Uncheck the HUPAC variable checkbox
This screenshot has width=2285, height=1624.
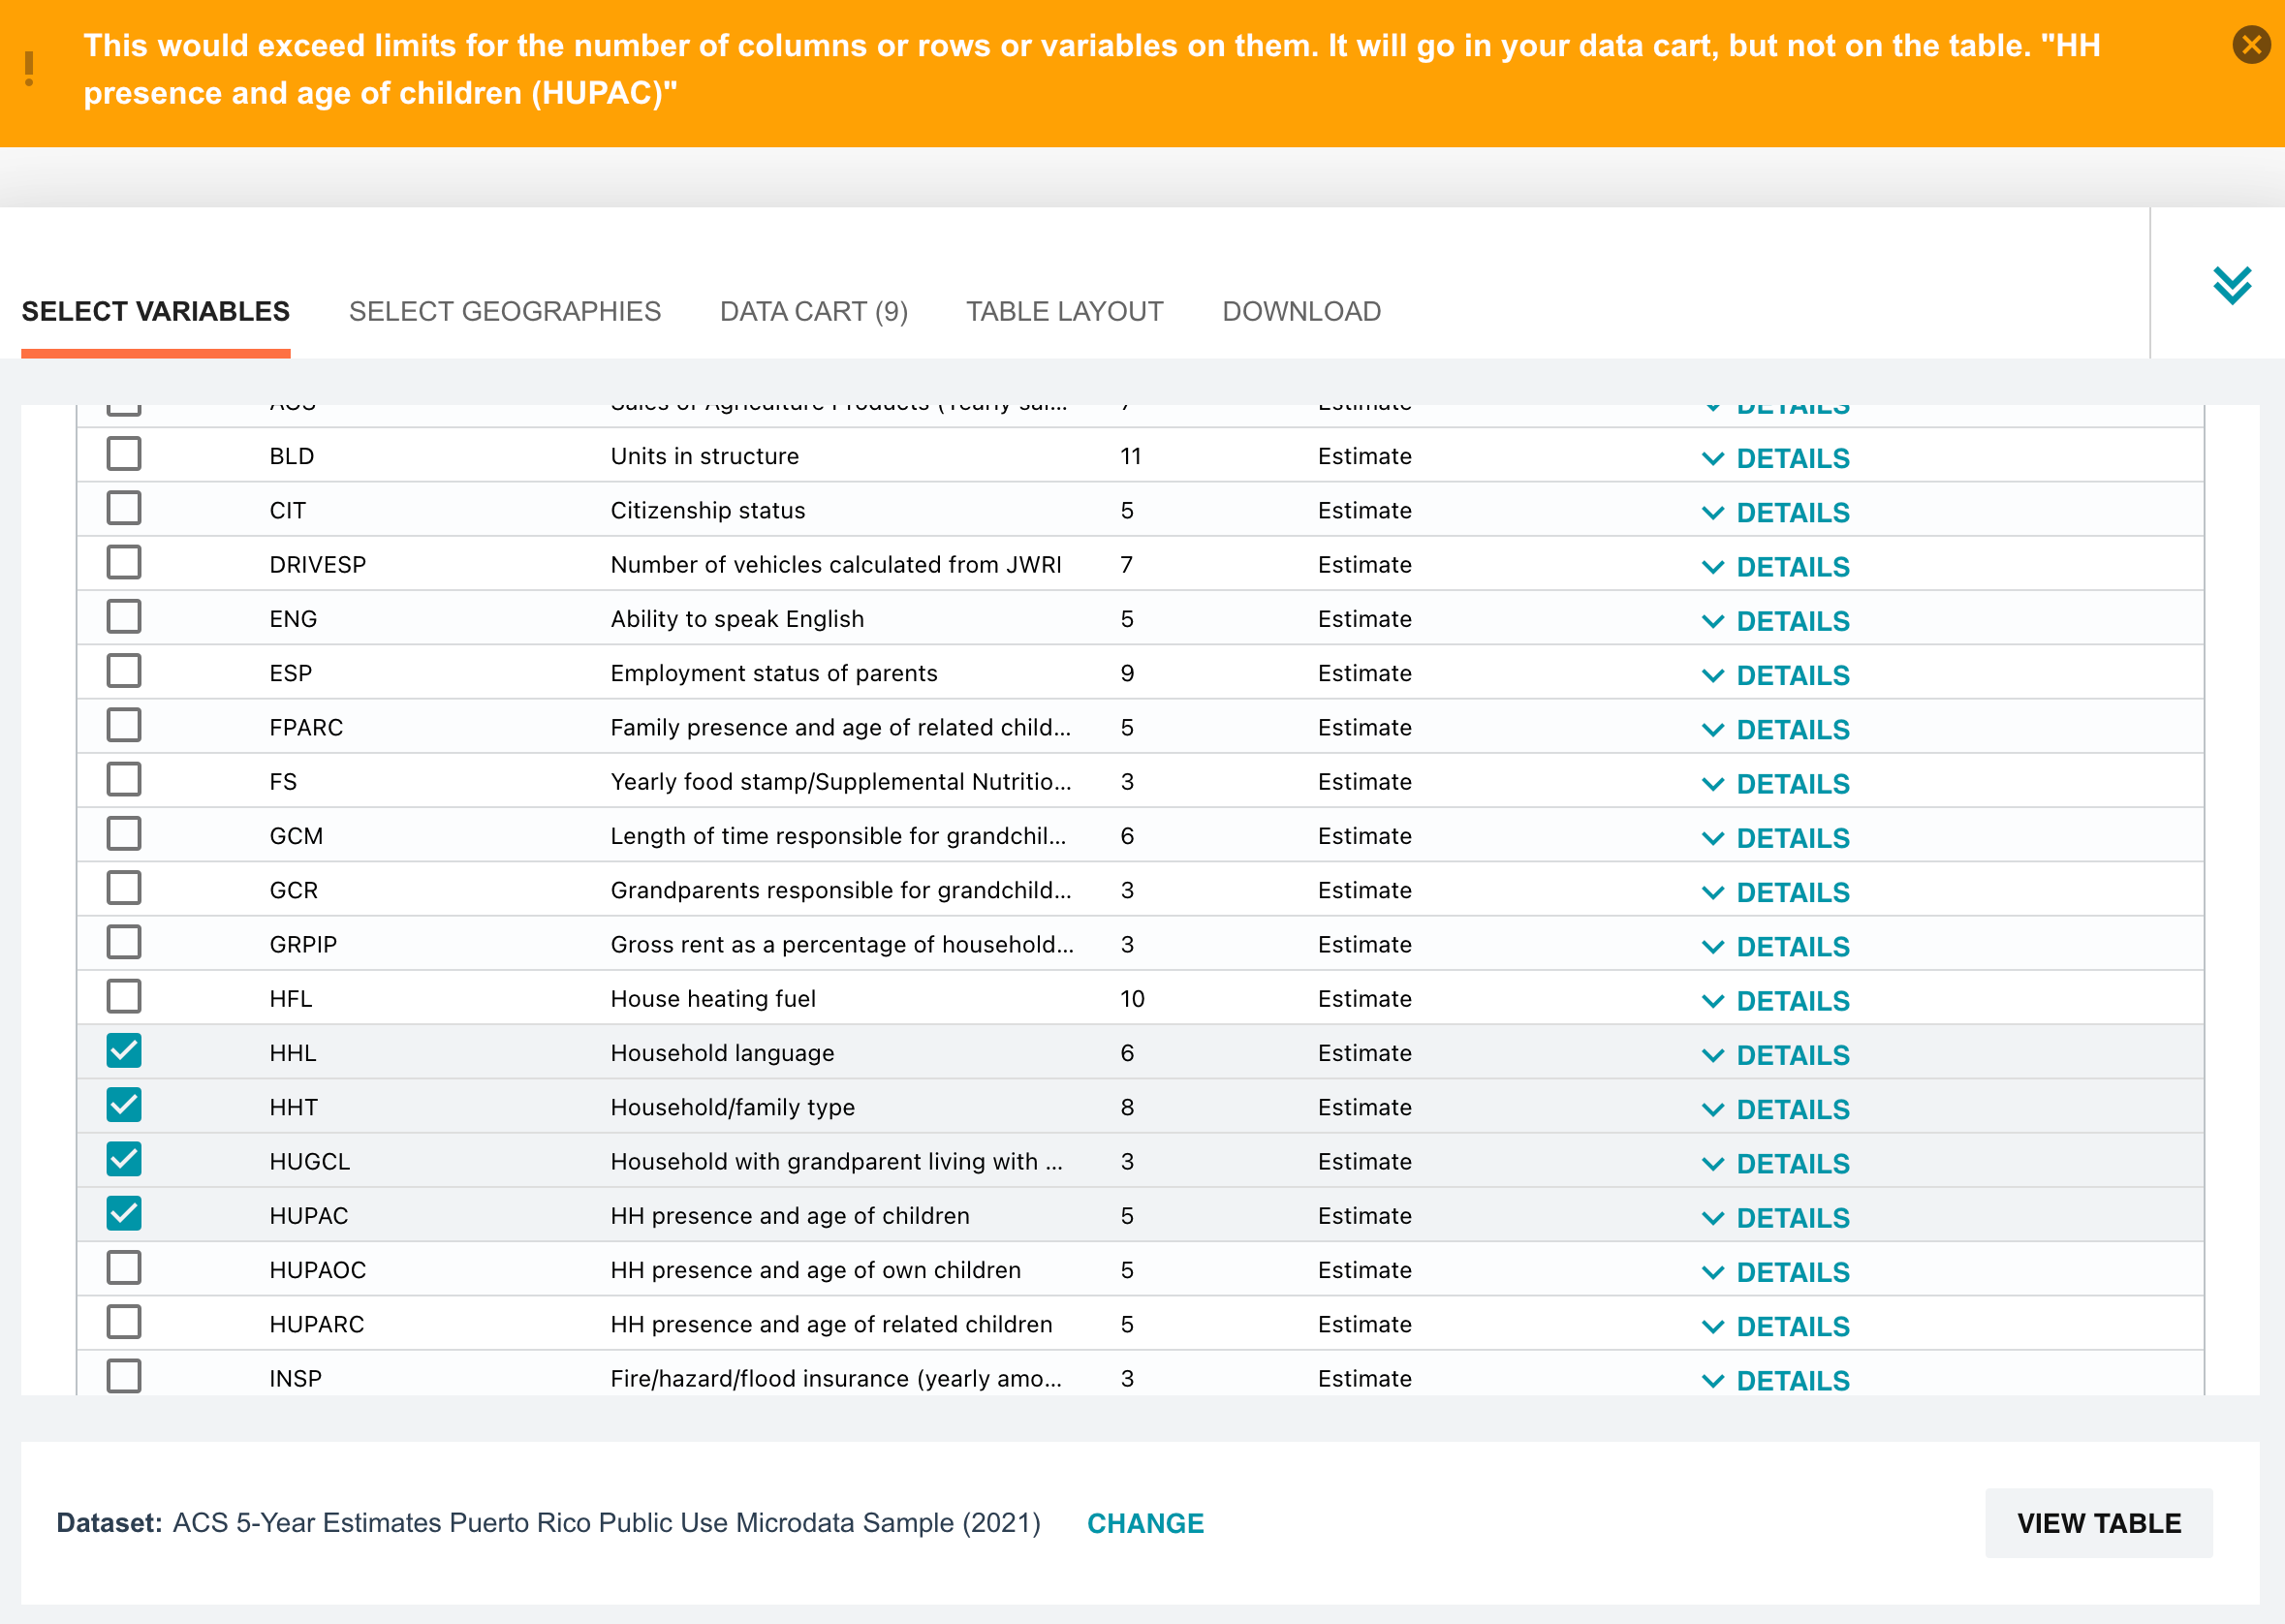(x=124, y=1214)
